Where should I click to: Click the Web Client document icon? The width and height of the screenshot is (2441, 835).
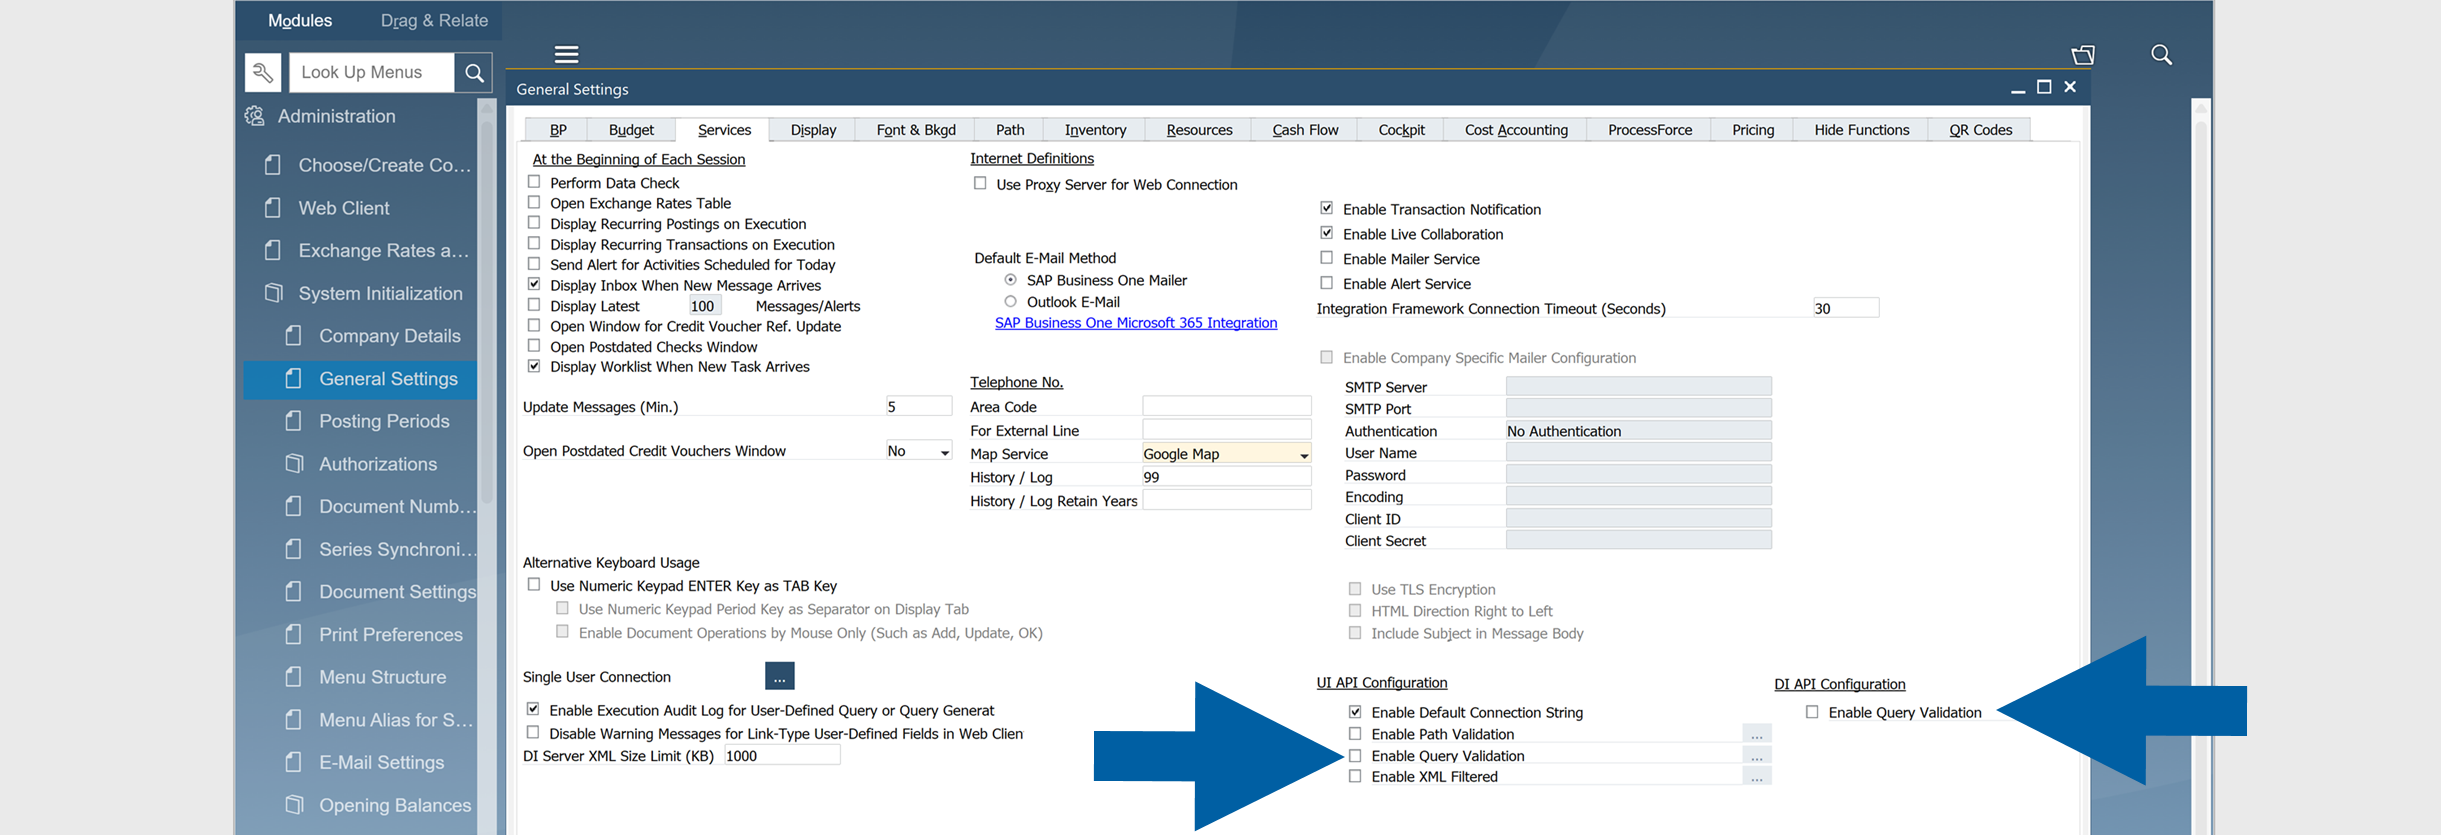tap(272, 208)
